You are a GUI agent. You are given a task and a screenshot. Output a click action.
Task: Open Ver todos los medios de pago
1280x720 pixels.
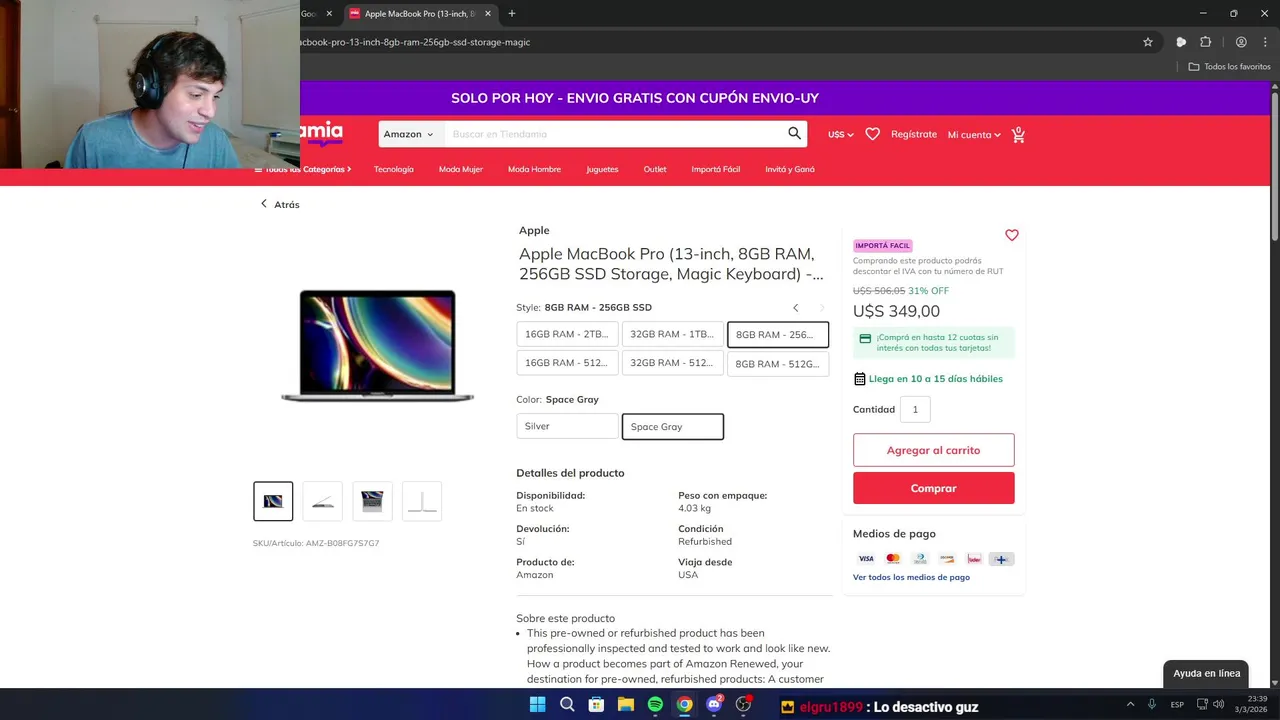click(911, 577)
